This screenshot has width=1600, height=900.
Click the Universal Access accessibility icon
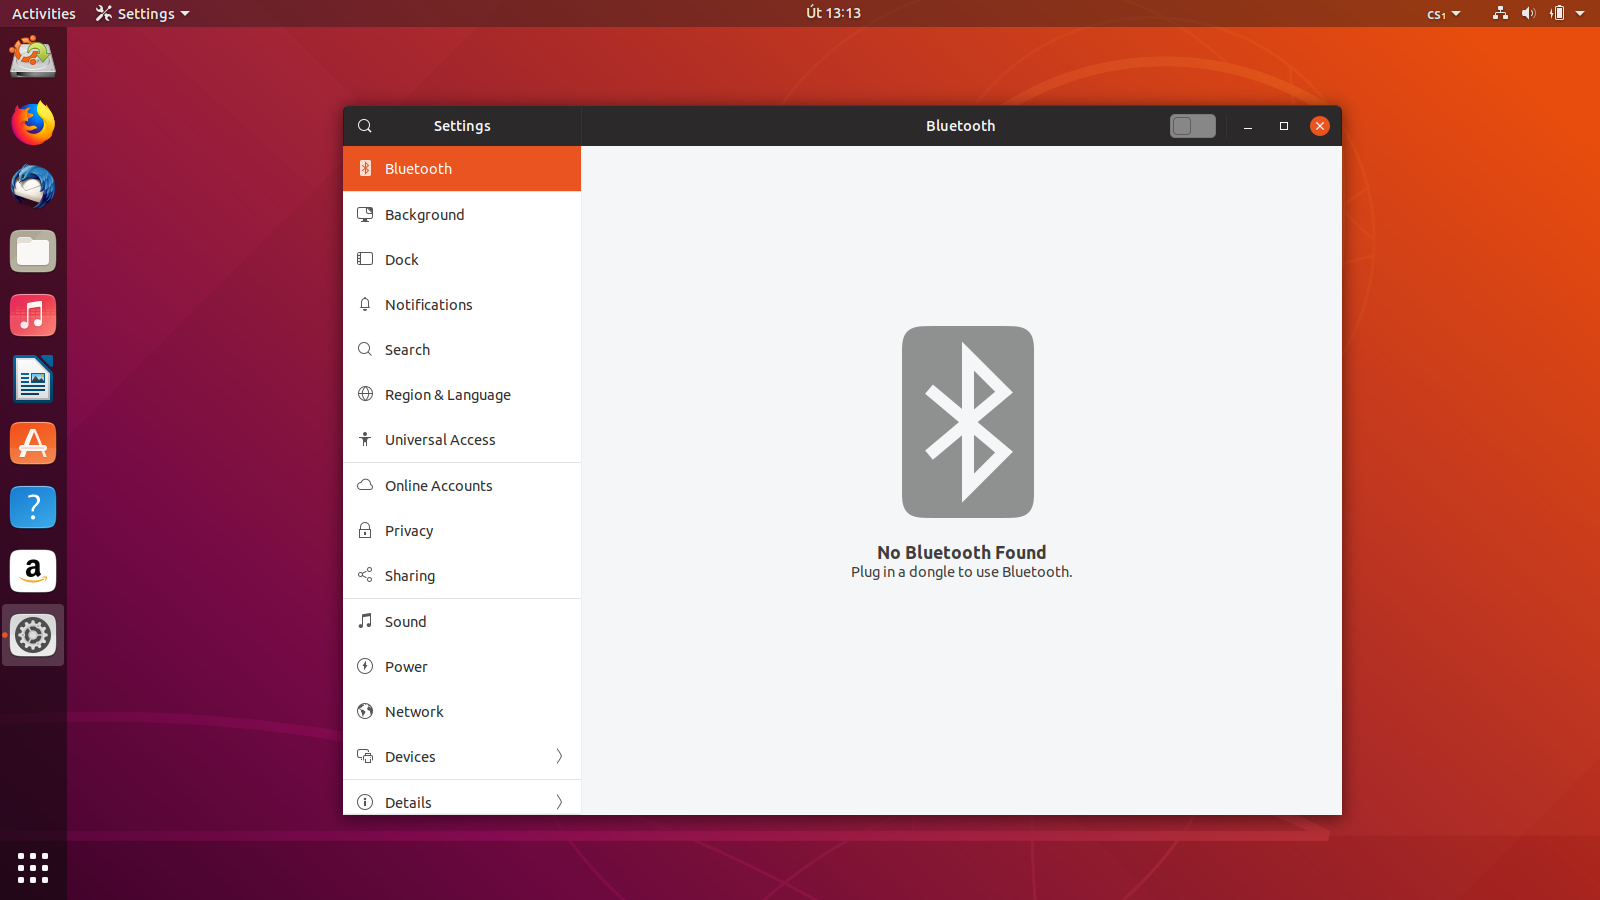(x=365, y=439)
